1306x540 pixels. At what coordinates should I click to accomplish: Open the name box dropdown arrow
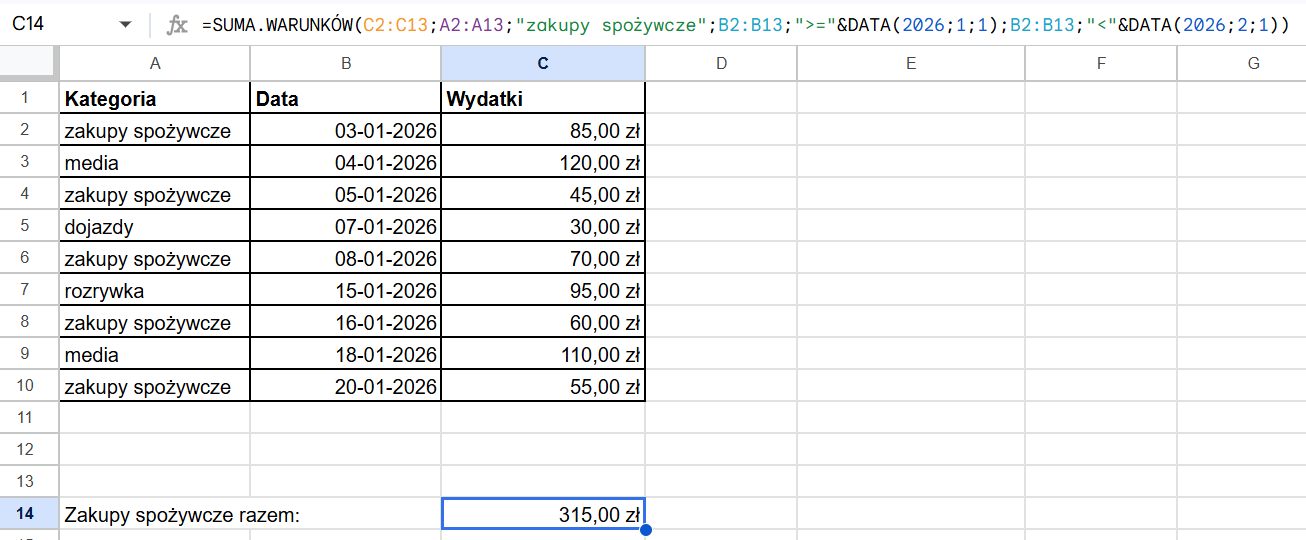click(x=125, y=24)
